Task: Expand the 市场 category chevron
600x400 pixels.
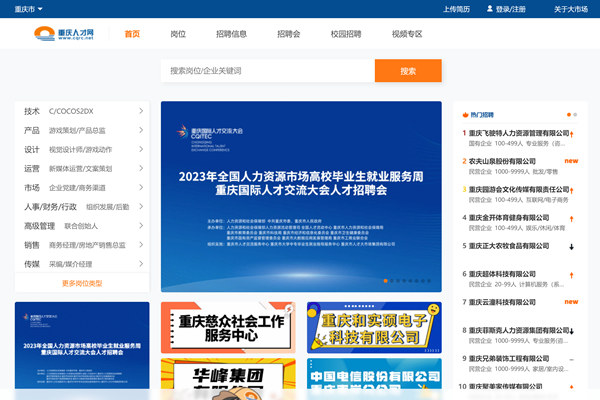Action: click(x=141, y=188)
